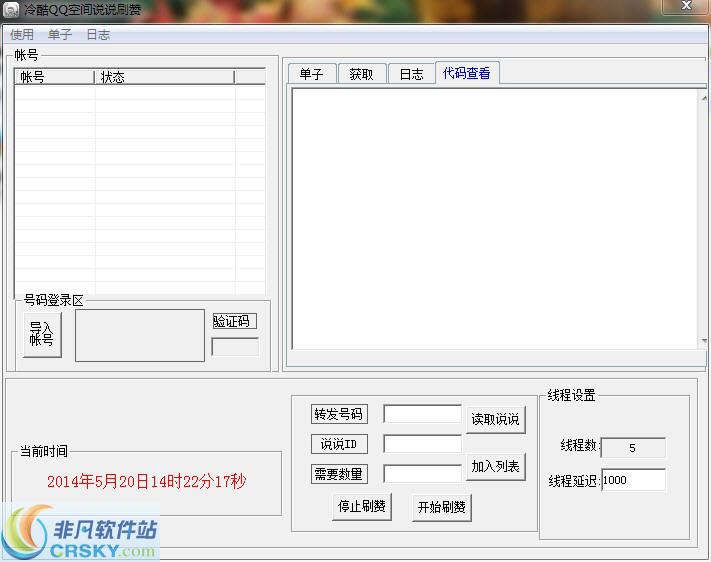711x562 pixels.
Task: Switch to the 单子 tab
Action: click(x=312, y=74)
